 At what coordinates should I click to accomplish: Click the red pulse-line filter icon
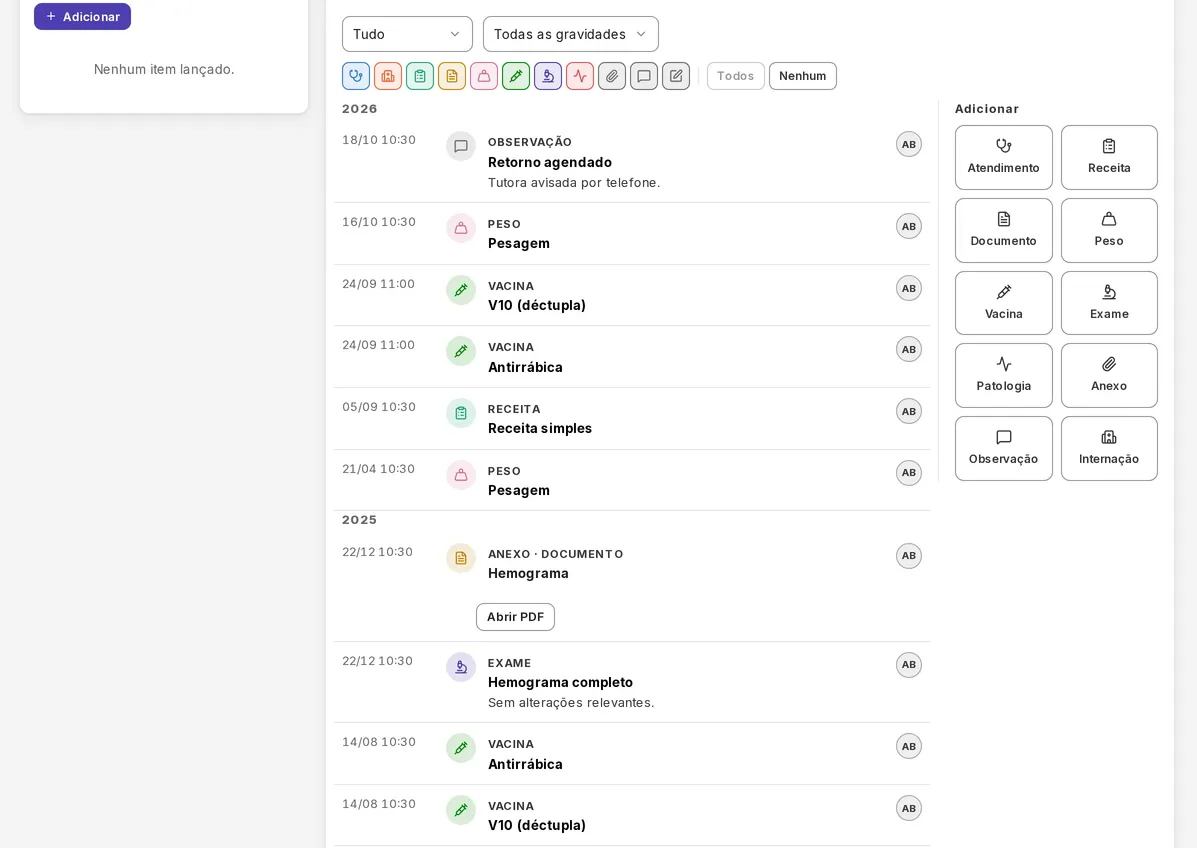click(580, 76)
